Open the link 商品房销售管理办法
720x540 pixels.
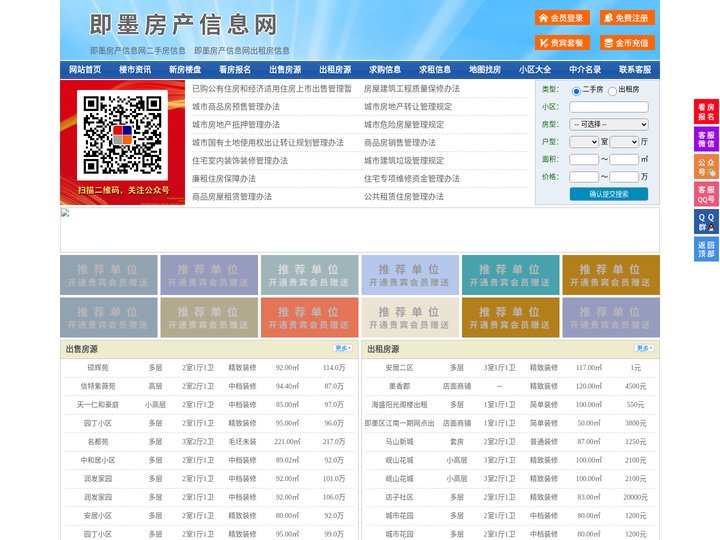(400, 143)
